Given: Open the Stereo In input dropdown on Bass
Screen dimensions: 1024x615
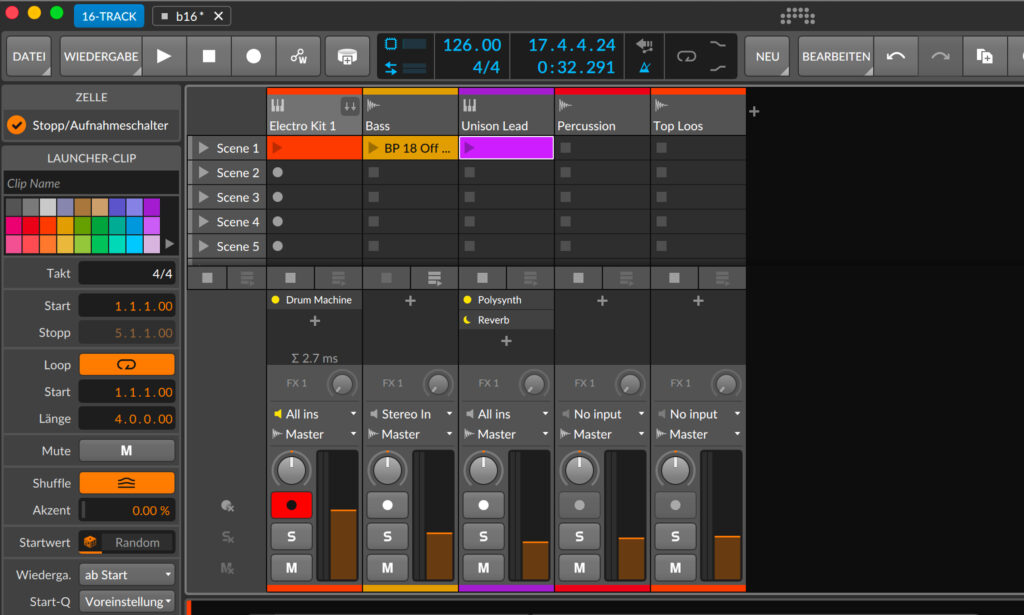Looking at the screenshot, I should pos(411,414).
